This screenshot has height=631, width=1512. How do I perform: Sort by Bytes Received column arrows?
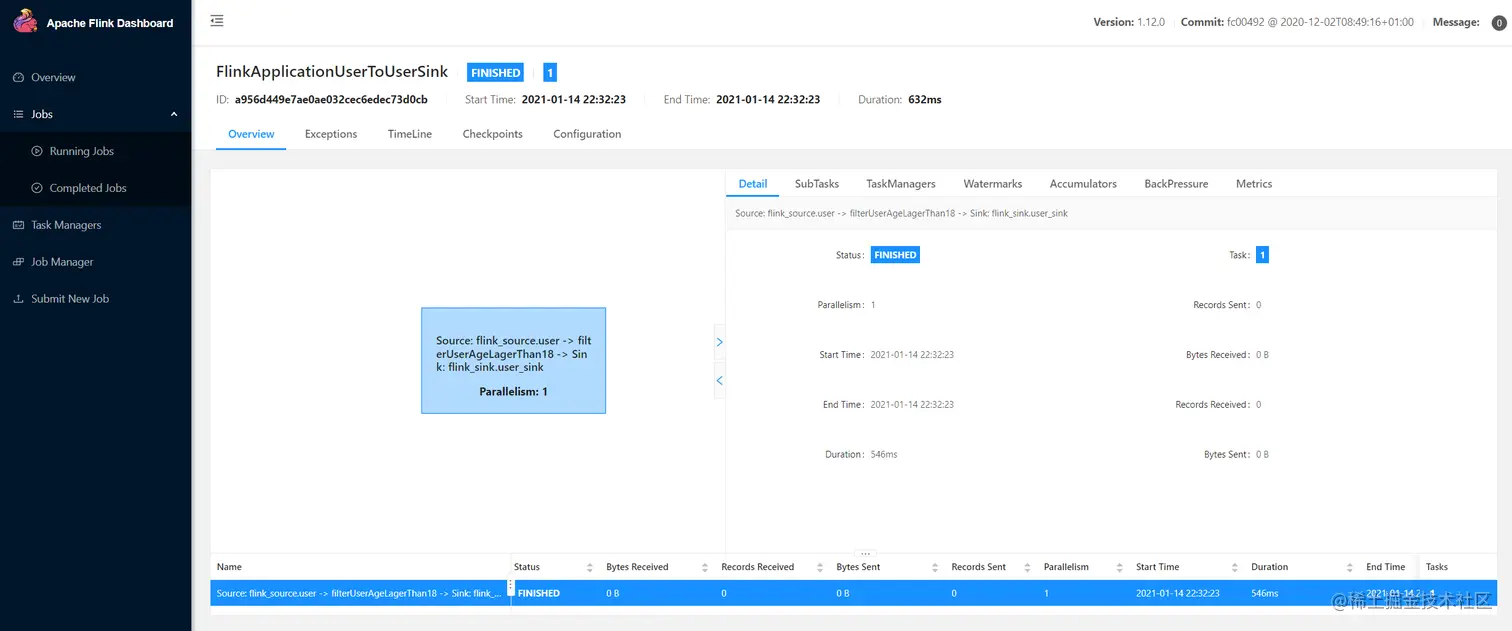[705, 568]
